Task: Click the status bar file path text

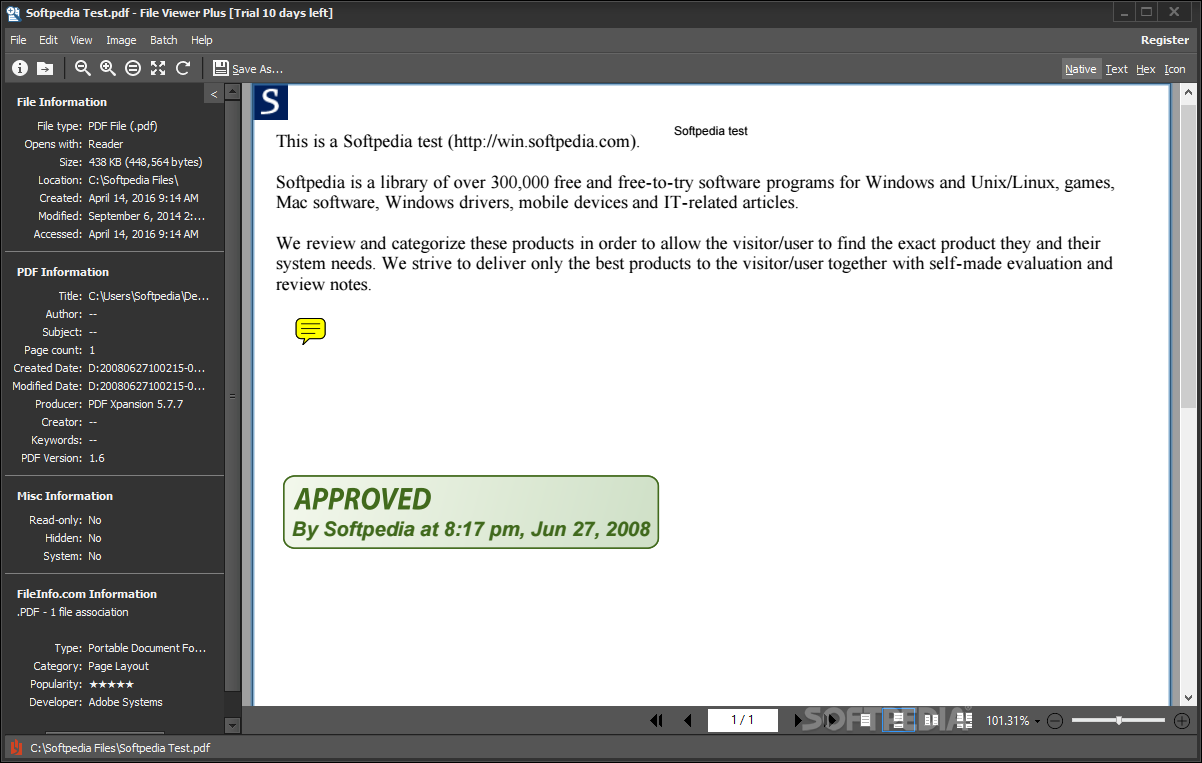Action: point(120,747)
